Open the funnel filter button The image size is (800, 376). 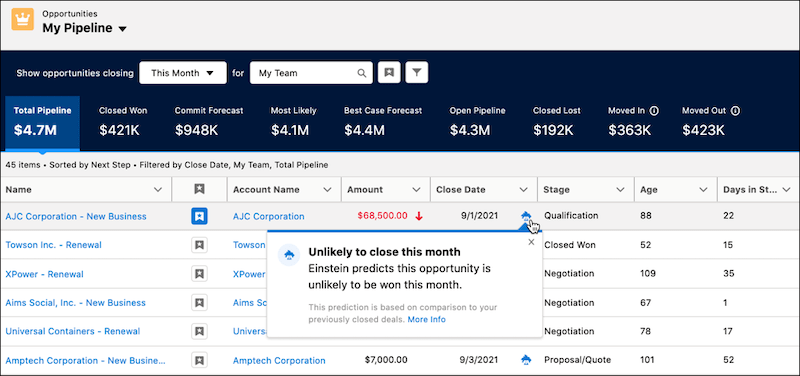(417, 73)
